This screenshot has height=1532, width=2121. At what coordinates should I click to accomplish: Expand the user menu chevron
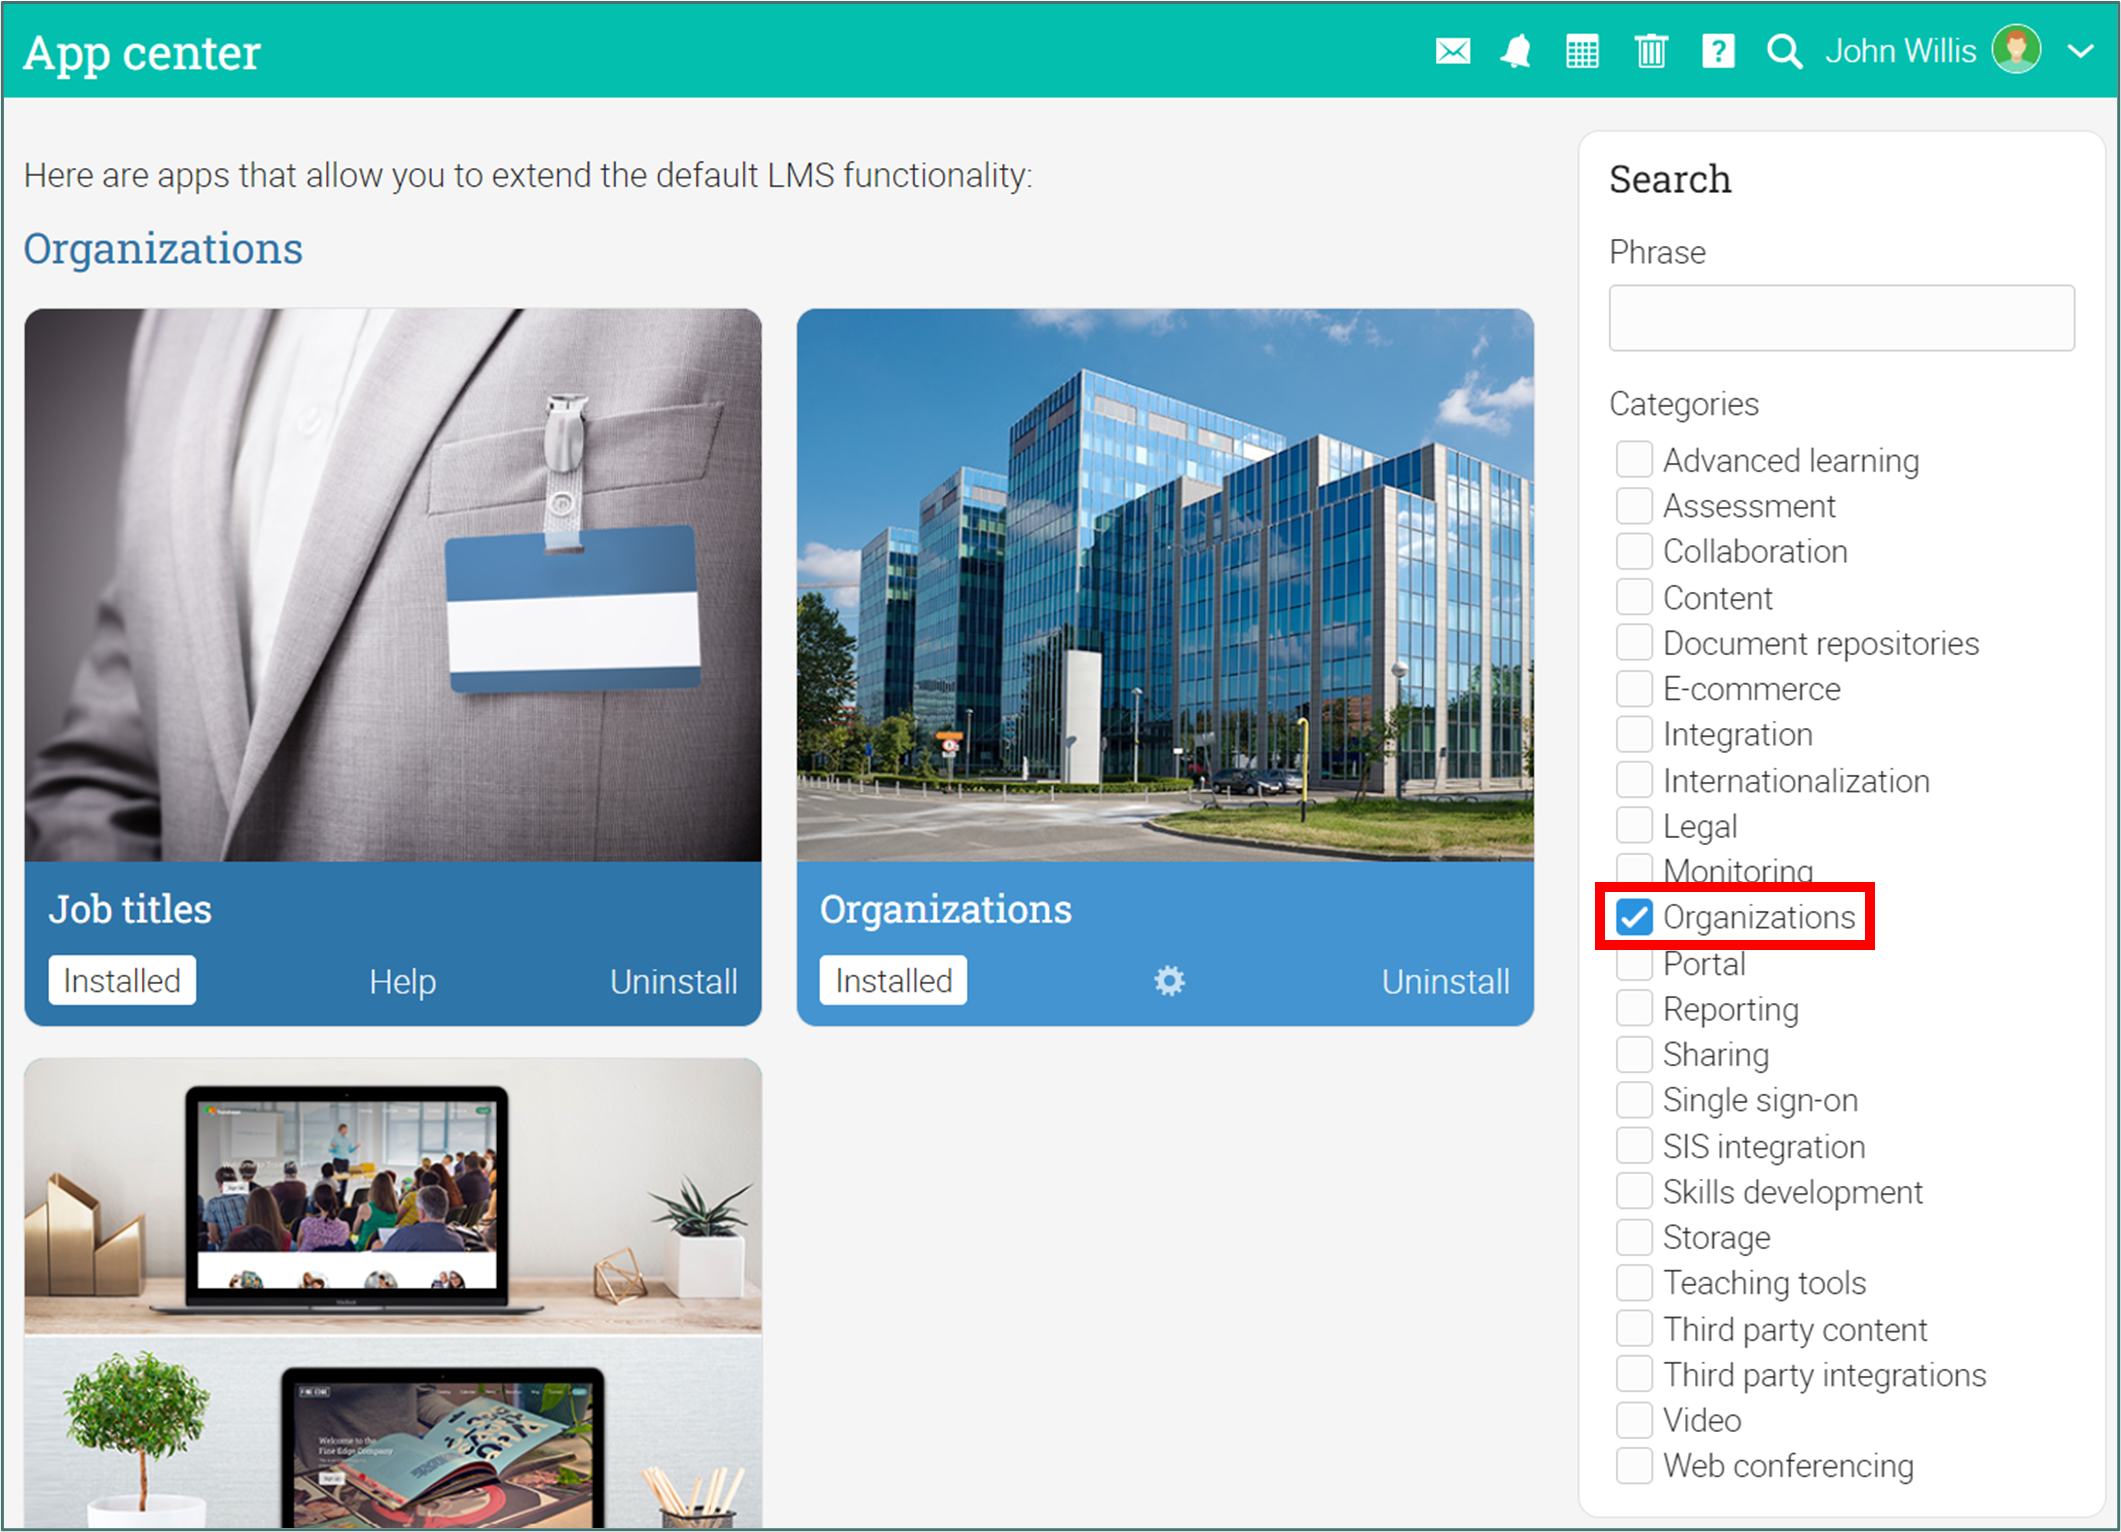2081,51
